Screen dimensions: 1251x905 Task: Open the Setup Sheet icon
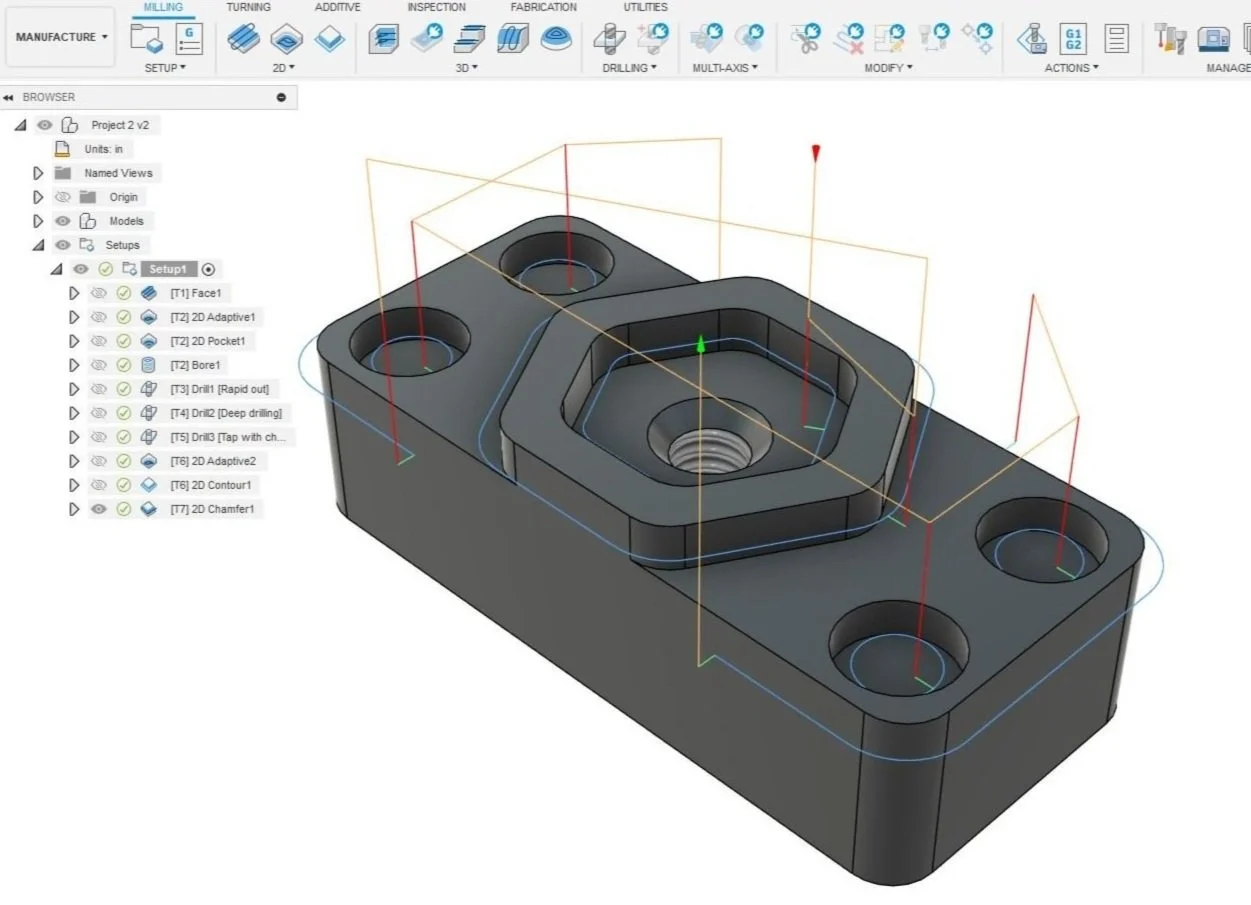click(x=1117, y=39)
